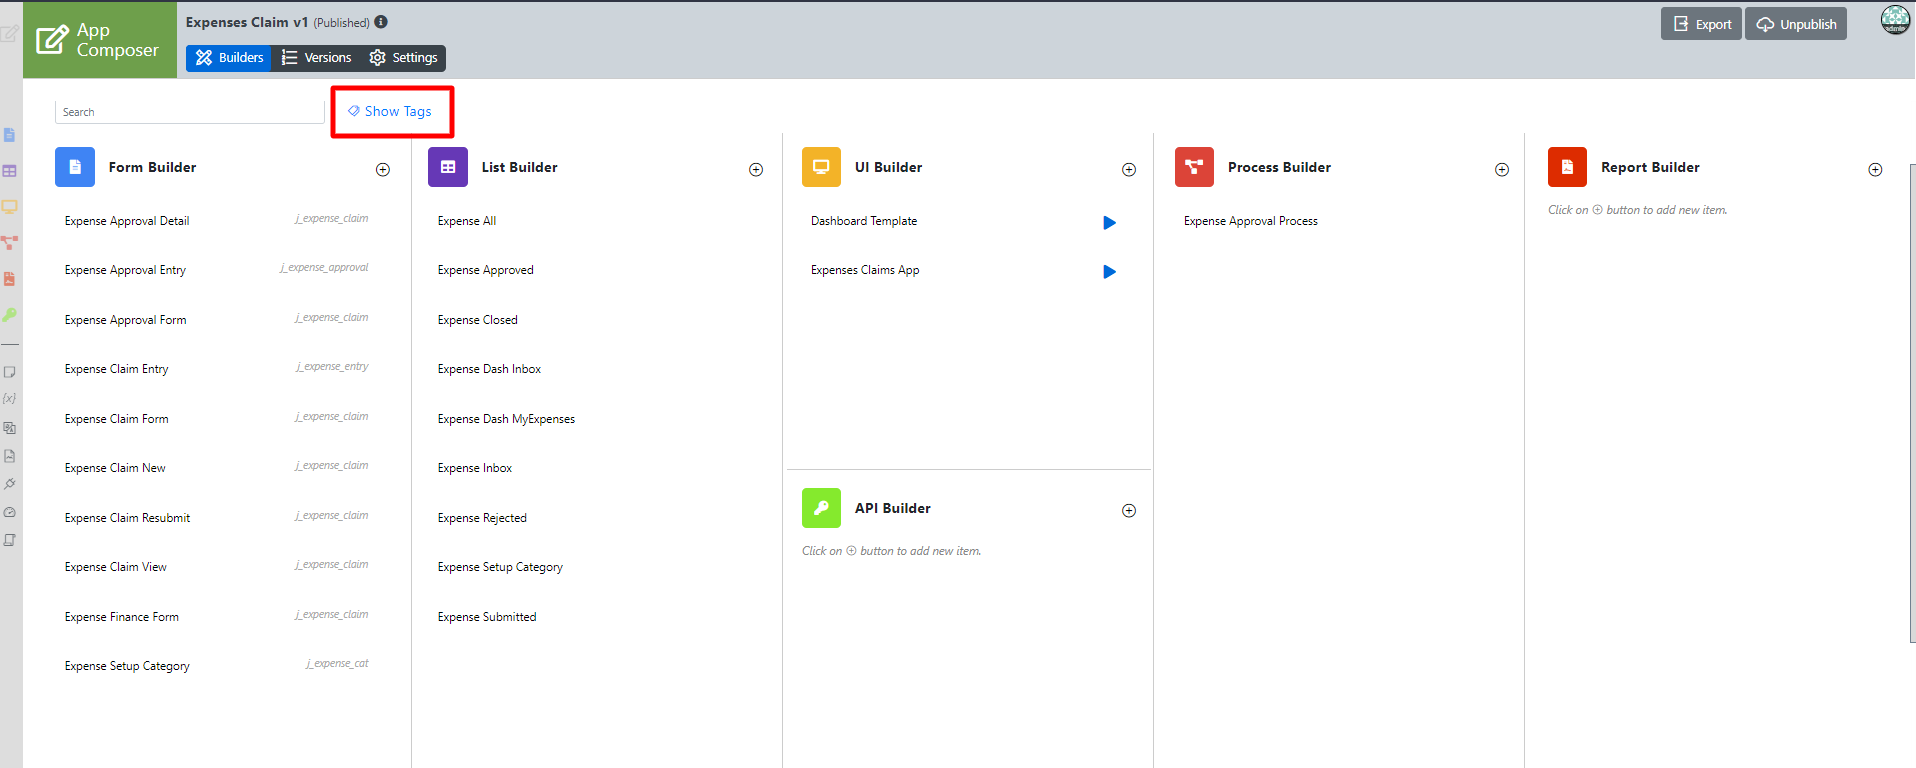
Task: Click the UI Builder yellow icon
Action: (x=821, y=167)
